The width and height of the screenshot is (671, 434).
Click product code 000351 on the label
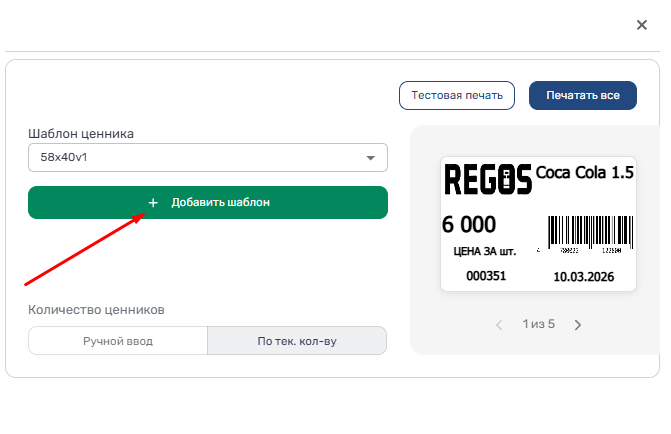486,276
